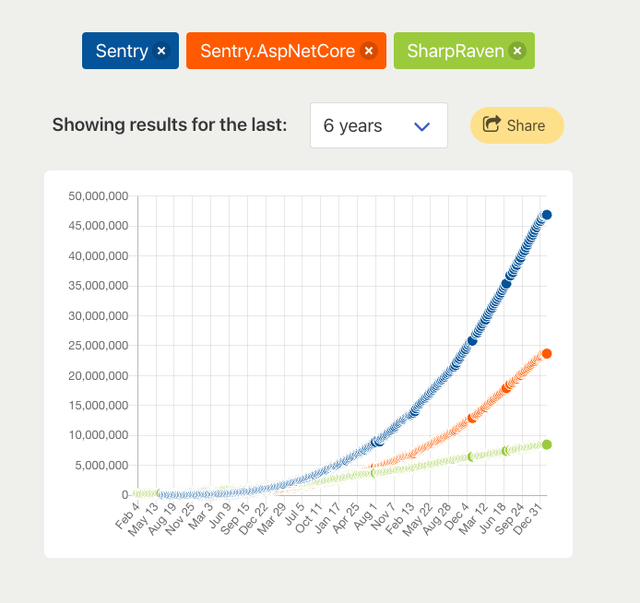
Task: Select the blue Sentry tag label
Action: click(122, 51)
